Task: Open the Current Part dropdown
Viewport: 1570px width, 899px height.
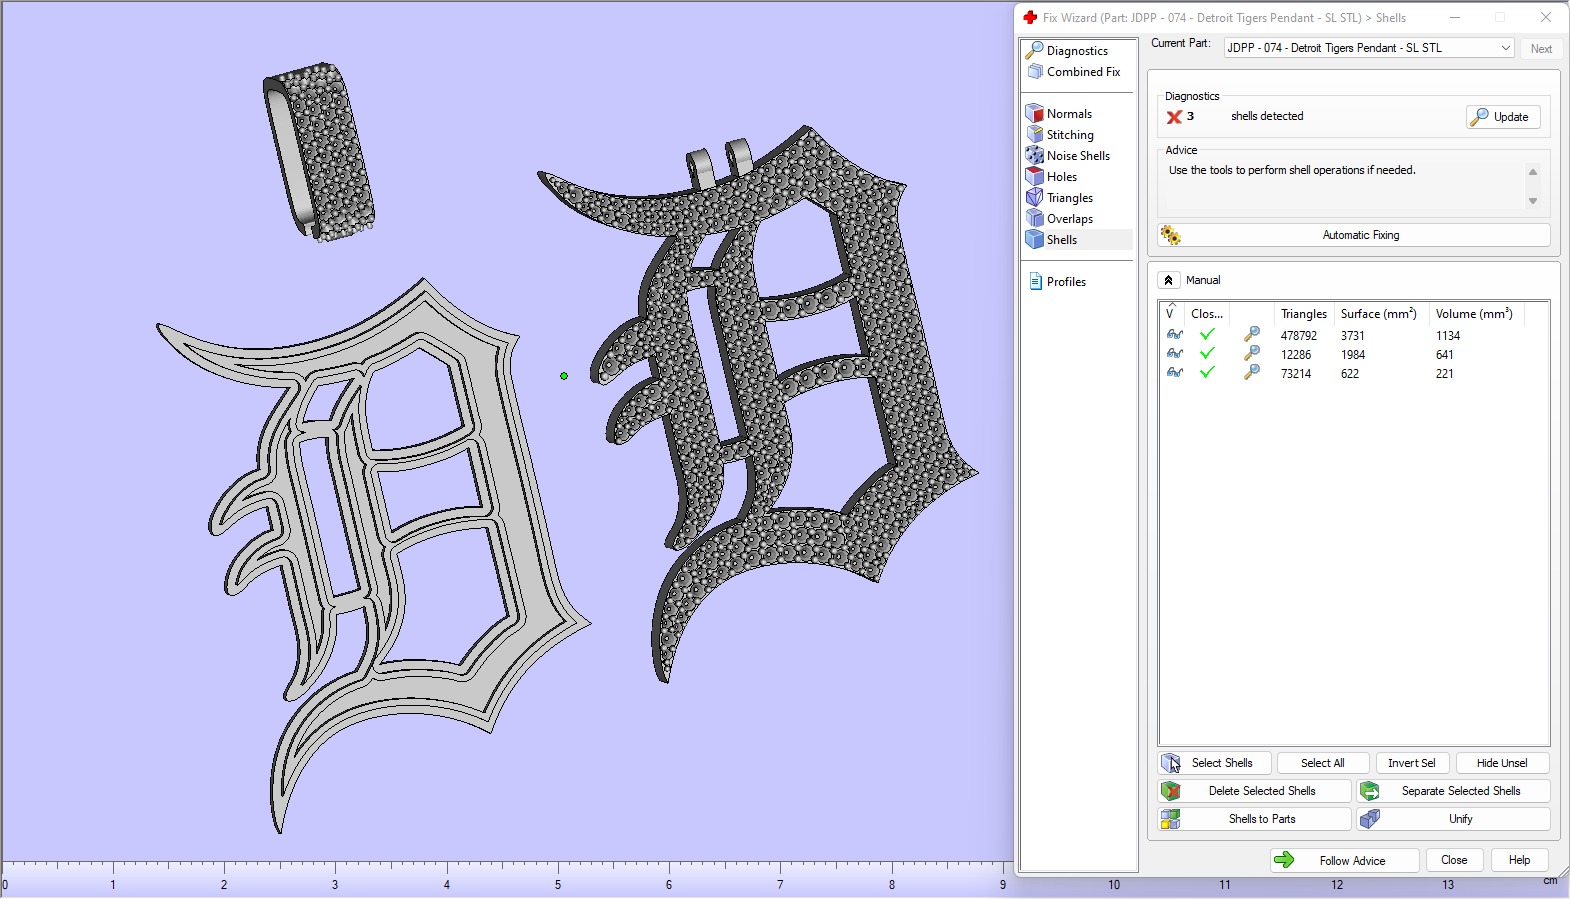Action: tap(1369, 48)
